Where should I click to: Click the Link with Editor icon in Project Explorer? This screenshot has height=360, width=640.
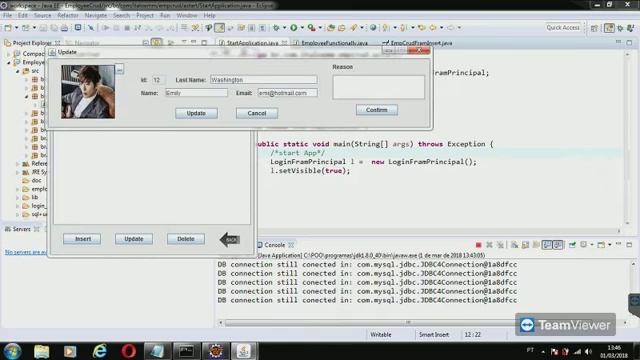point(156,42)
